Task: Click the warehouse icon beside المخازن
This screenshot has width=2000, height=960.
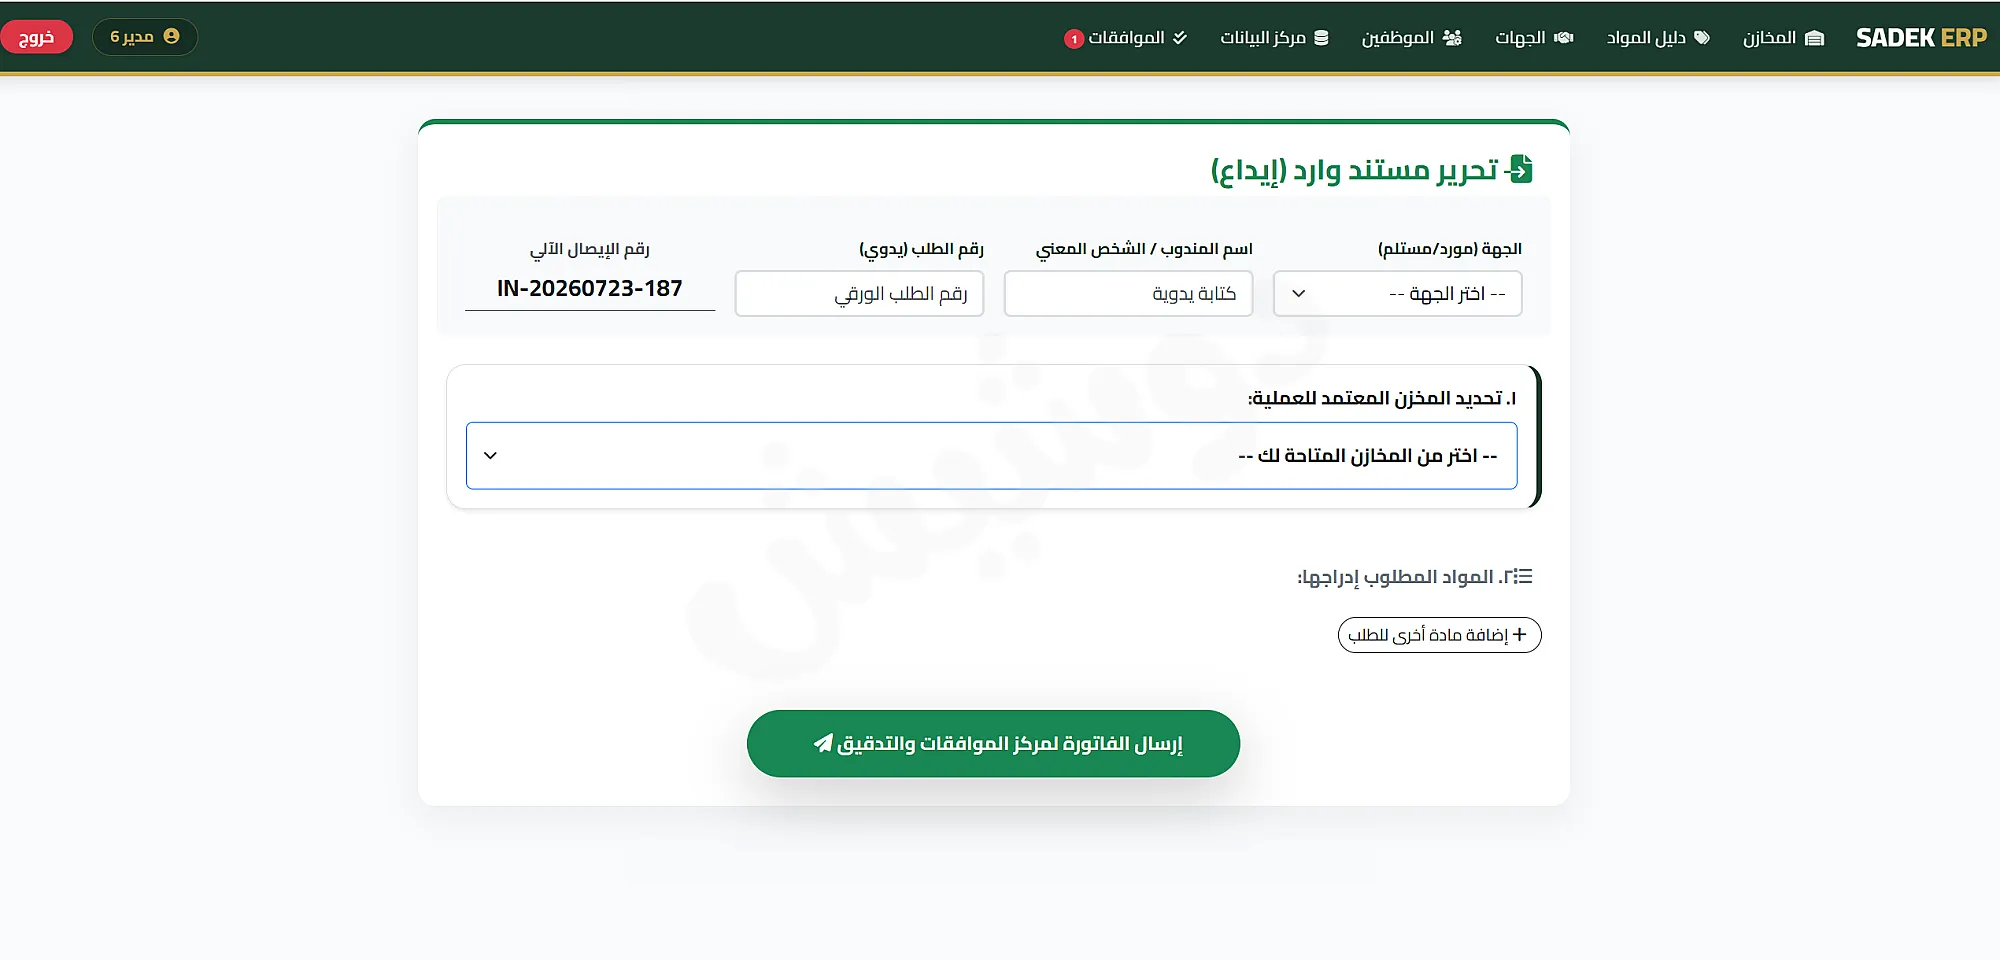Action: click(x=1815, y=38)
